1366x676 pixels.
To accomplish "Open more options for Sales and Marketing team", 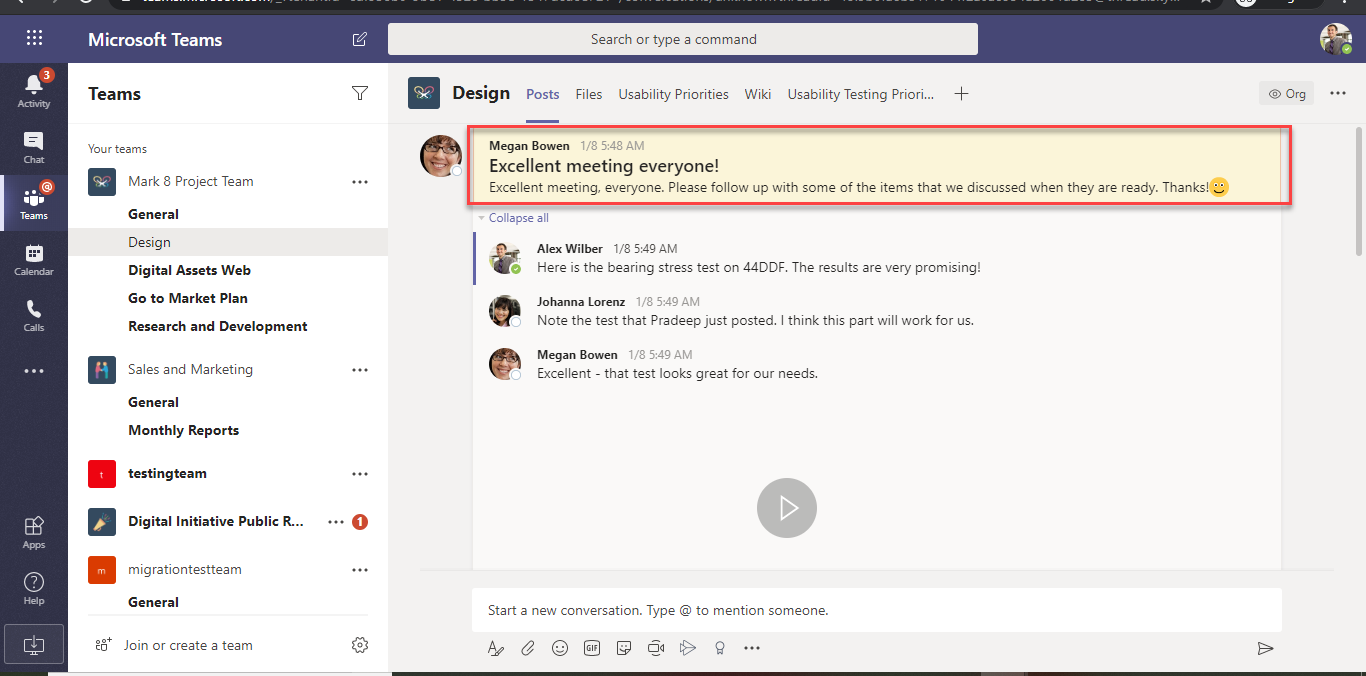I will [360, 370].
